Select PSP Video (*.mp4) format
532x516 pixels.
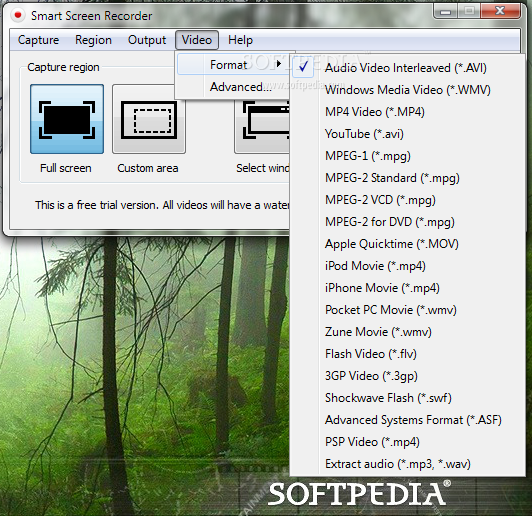[x=407, y=442]
